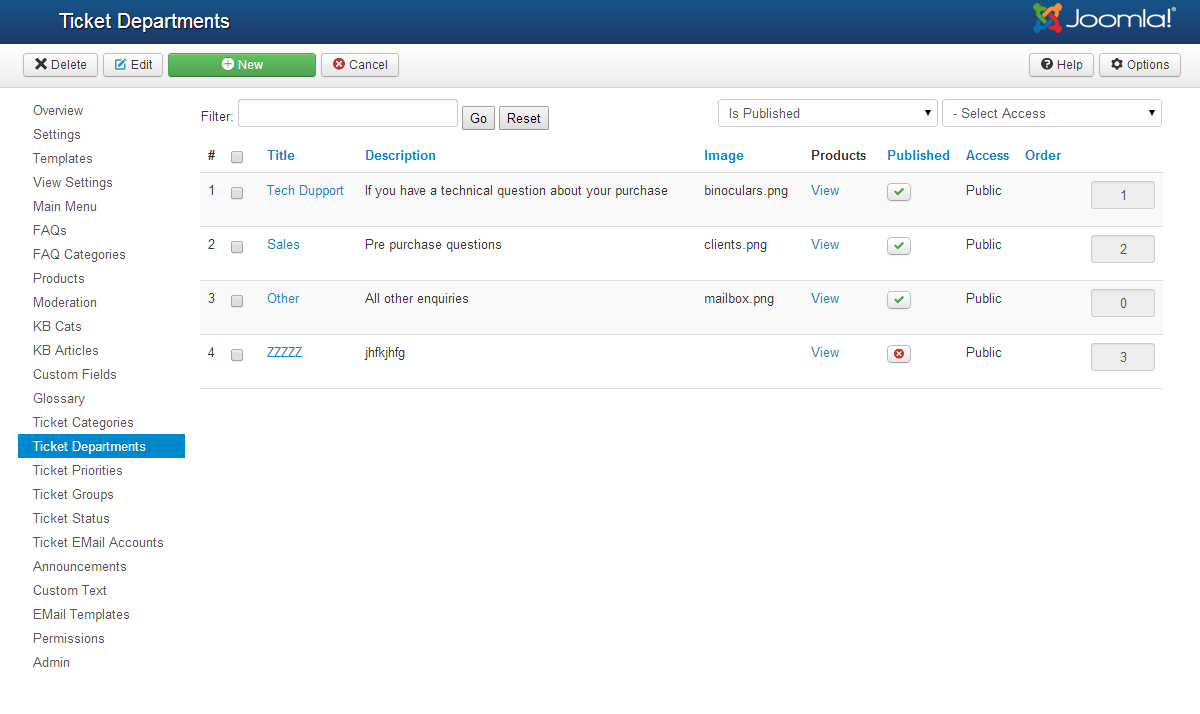Click the Joomla logo

pyautogui.click(x=1103, y=19)
